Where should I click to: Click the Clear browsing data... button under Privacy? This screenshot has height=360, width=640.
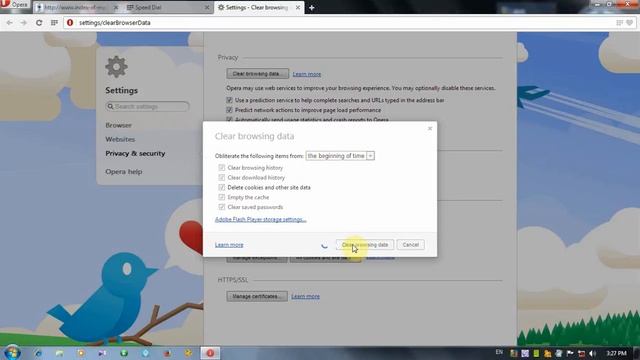point(258,74)
